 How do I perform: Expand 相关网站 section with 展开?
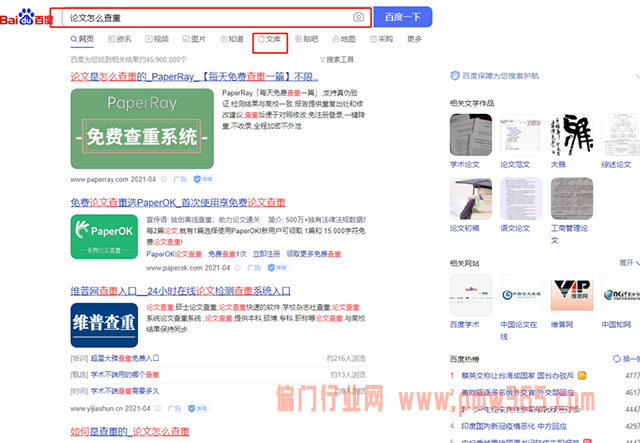click(629, 263)
